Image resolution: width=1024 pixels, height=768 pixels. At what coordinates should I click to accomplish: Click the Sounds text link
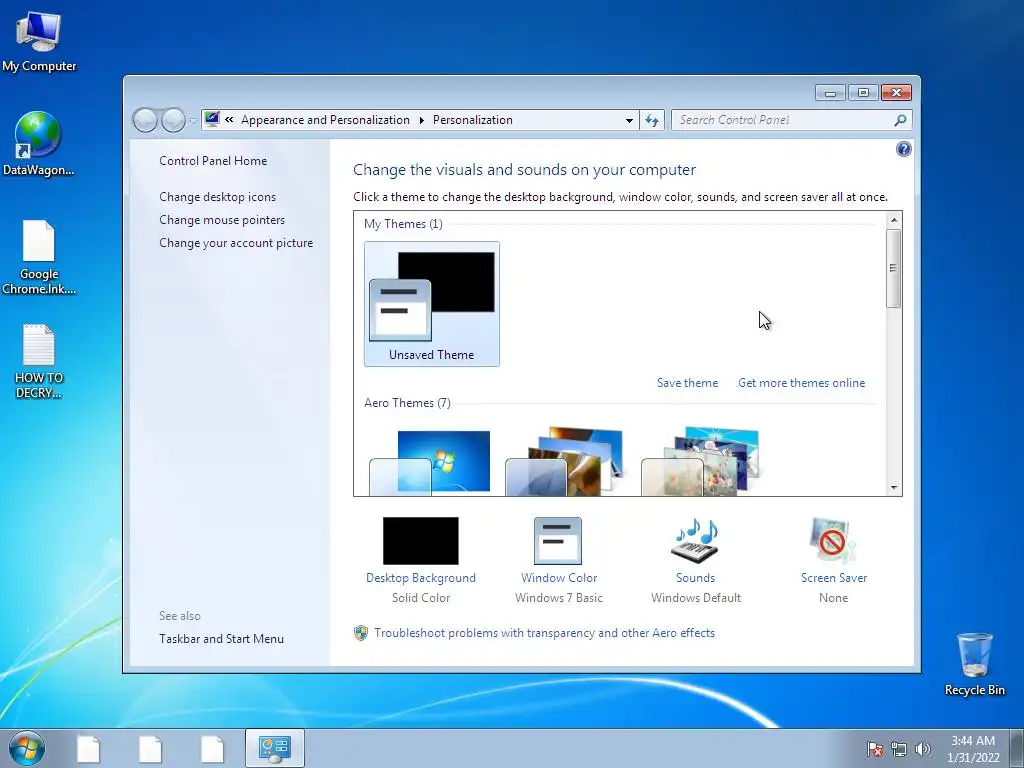point(695,578)
